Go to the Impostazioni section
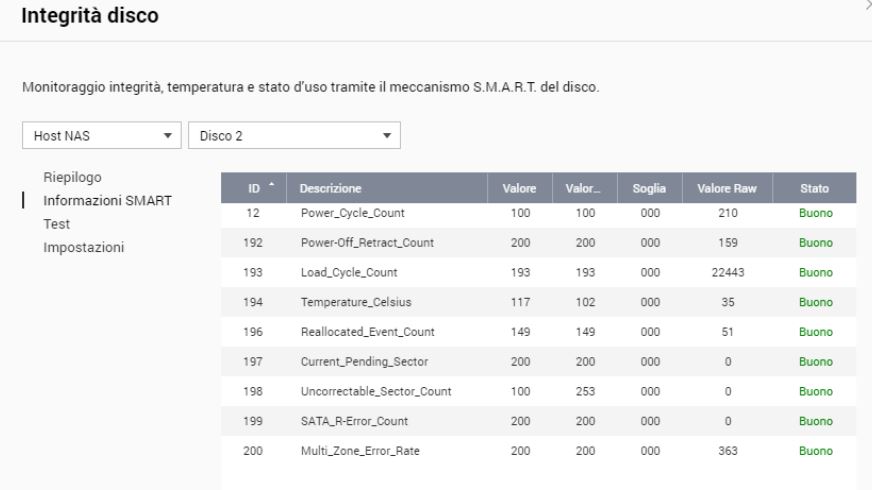 81,246
